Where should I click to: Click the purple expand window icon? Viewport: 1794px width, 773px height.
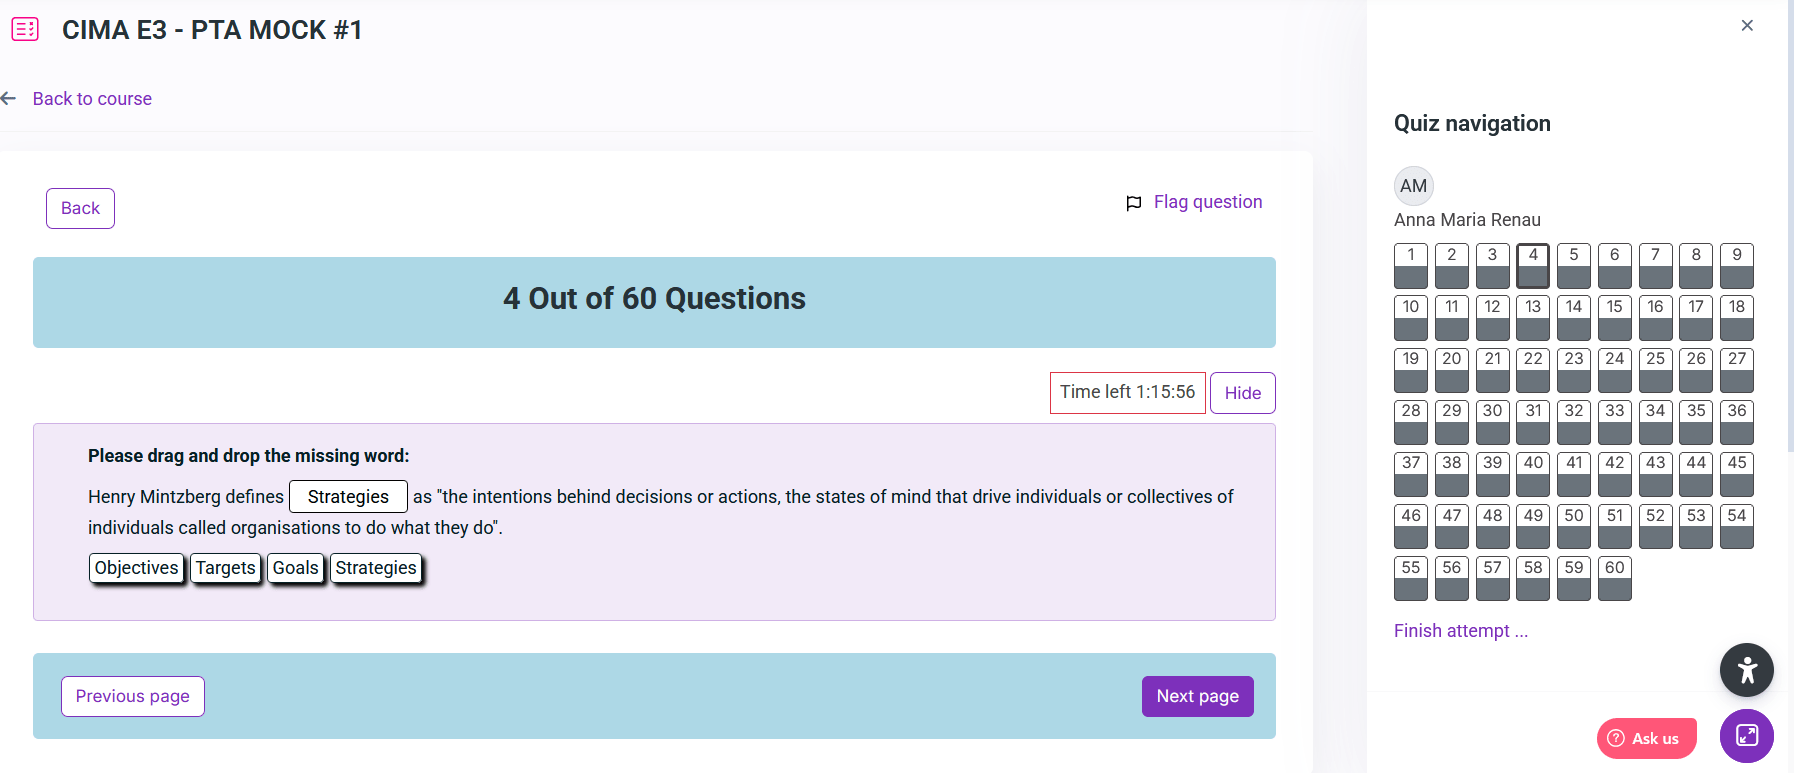pyautogui.click(x=1746, y=736)
